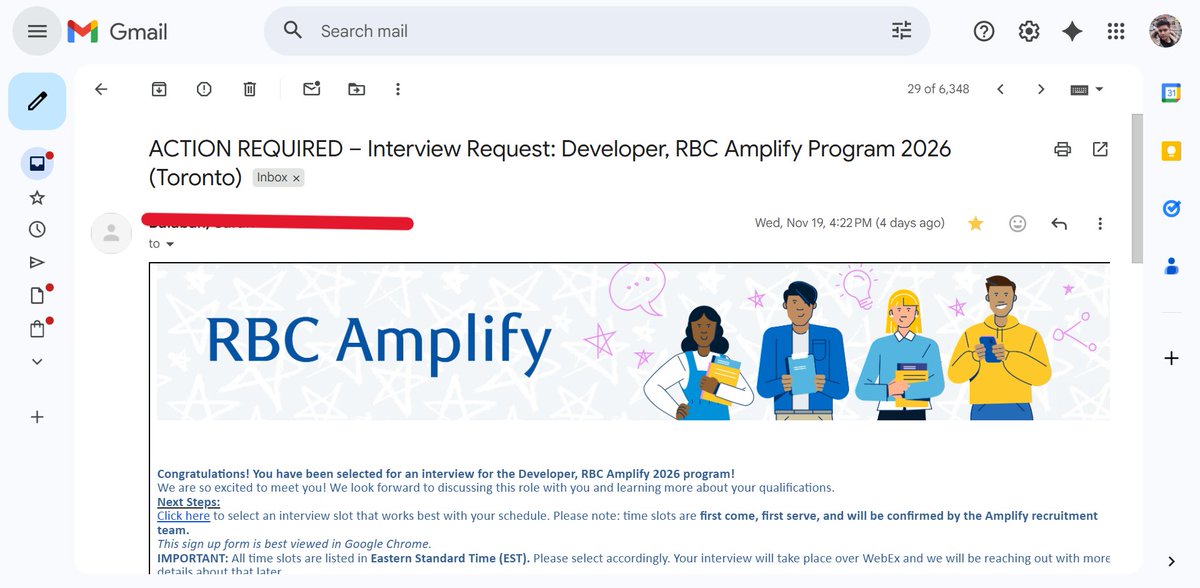This screenshot has height=588, width=1200.
Task: Open Settings gear icon
Action: click(1029, 31)
